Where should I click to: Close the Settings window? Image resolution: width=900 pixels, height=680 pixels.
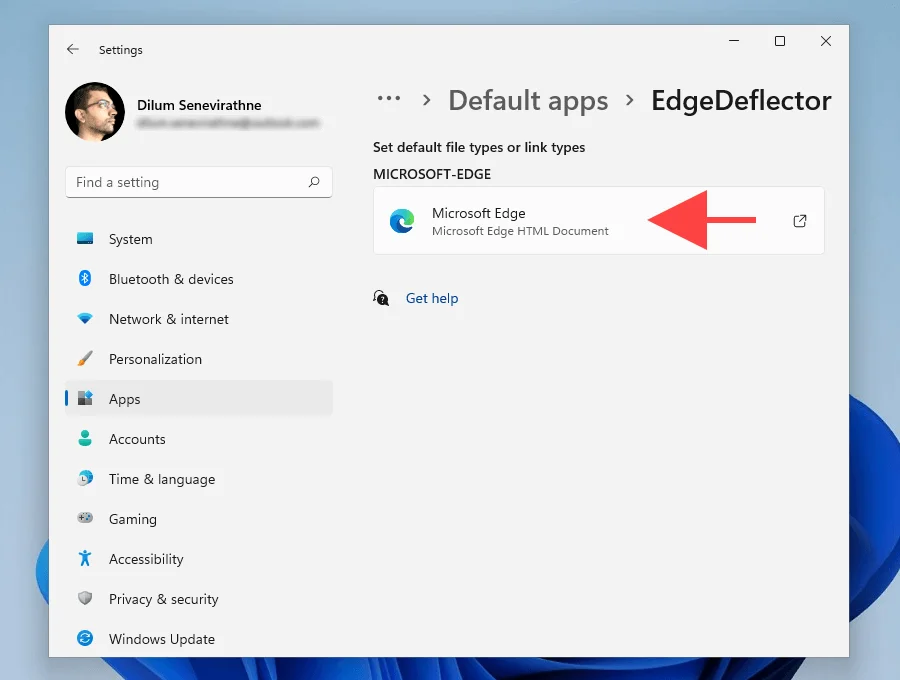point(825,41)
